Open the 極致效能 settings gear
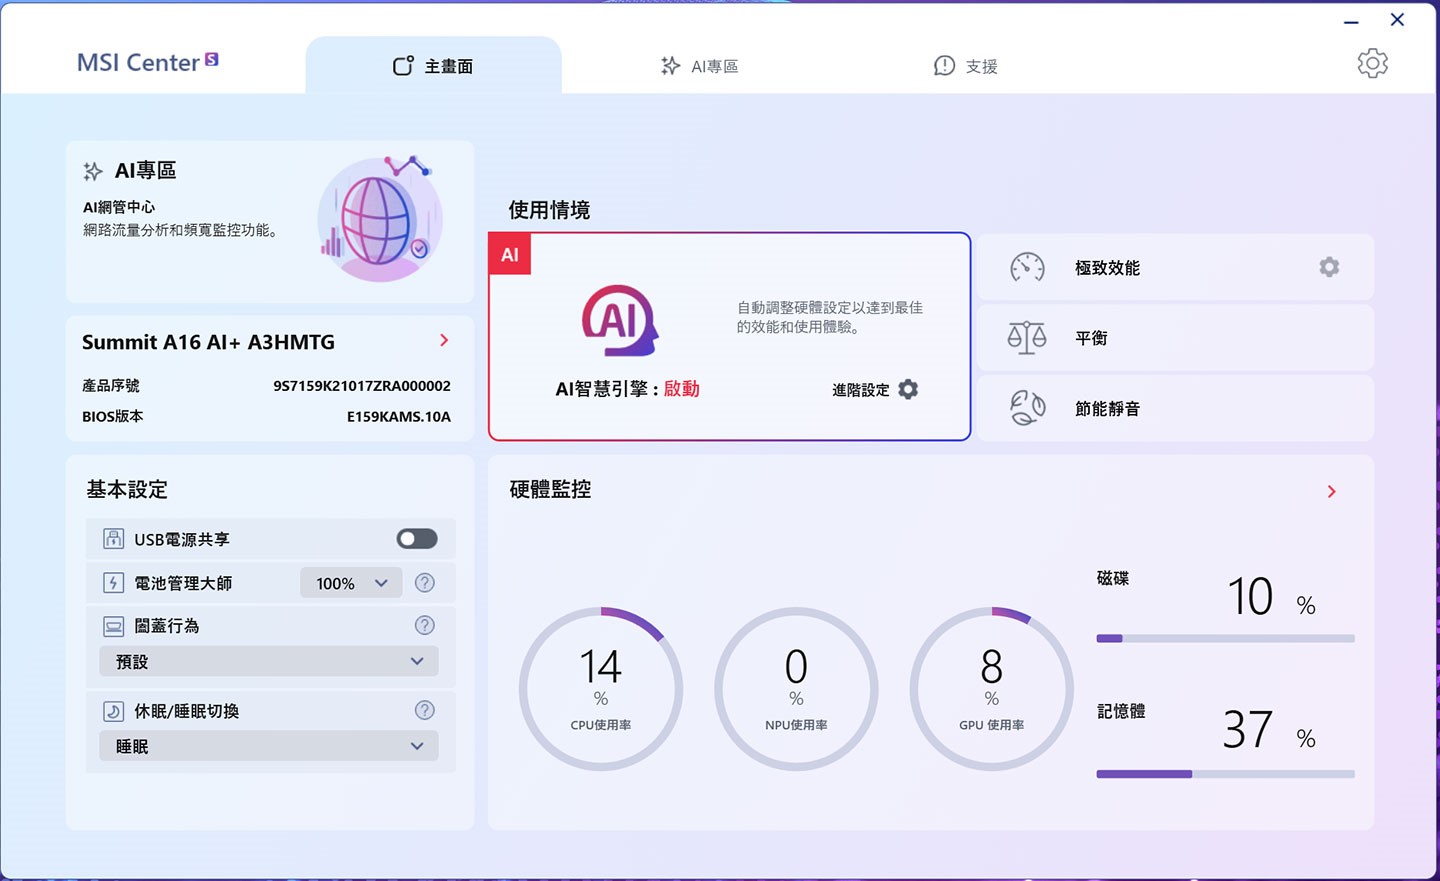Screen dimensions: 1440x881 [1329, 267]
